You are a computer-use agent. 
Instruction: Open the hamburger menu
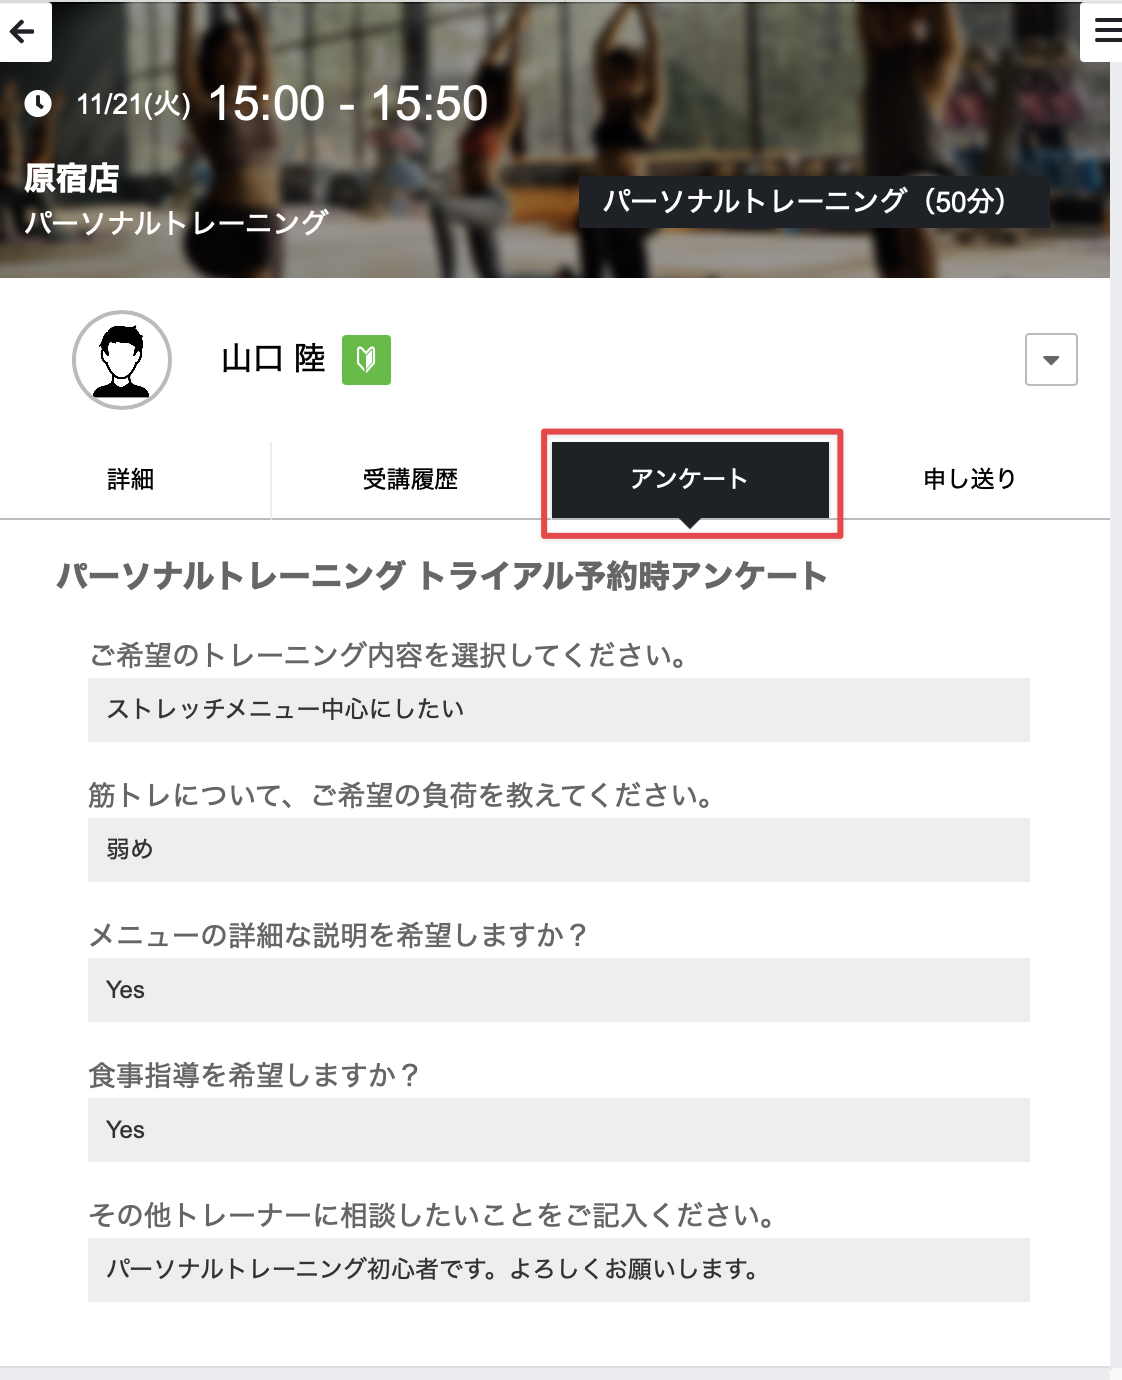(x=1105, y=31)
